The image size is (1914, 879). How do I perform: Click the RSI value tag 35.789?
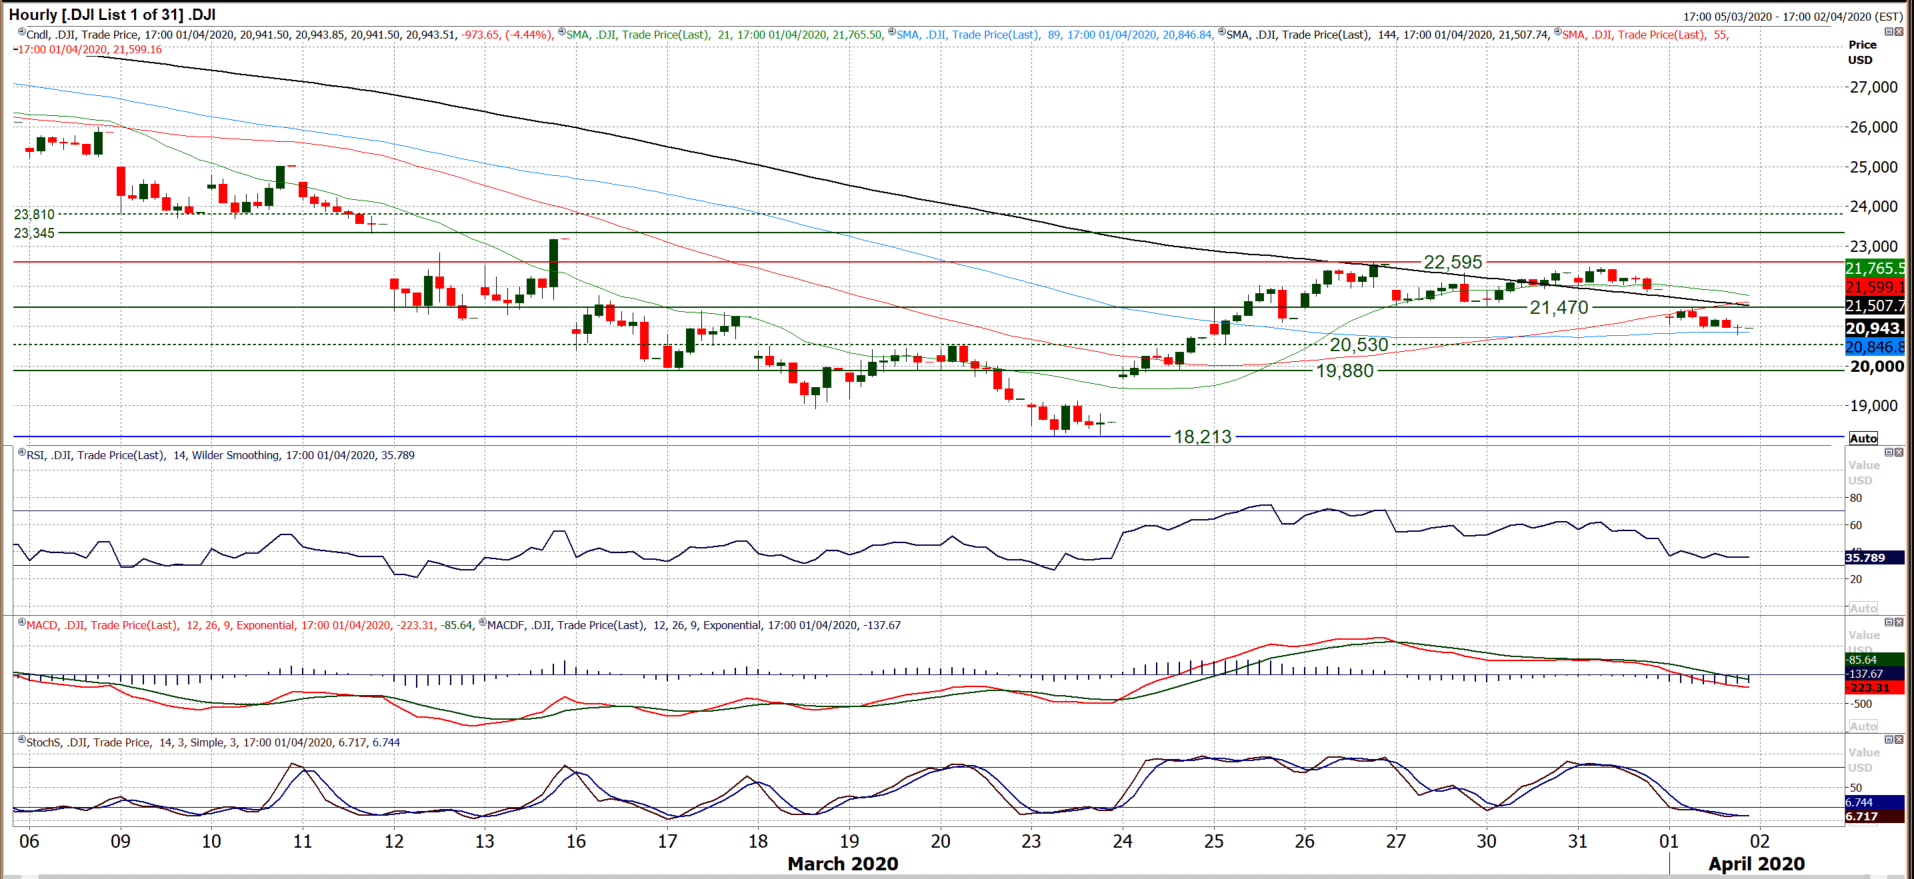[x=1875, y=558]
